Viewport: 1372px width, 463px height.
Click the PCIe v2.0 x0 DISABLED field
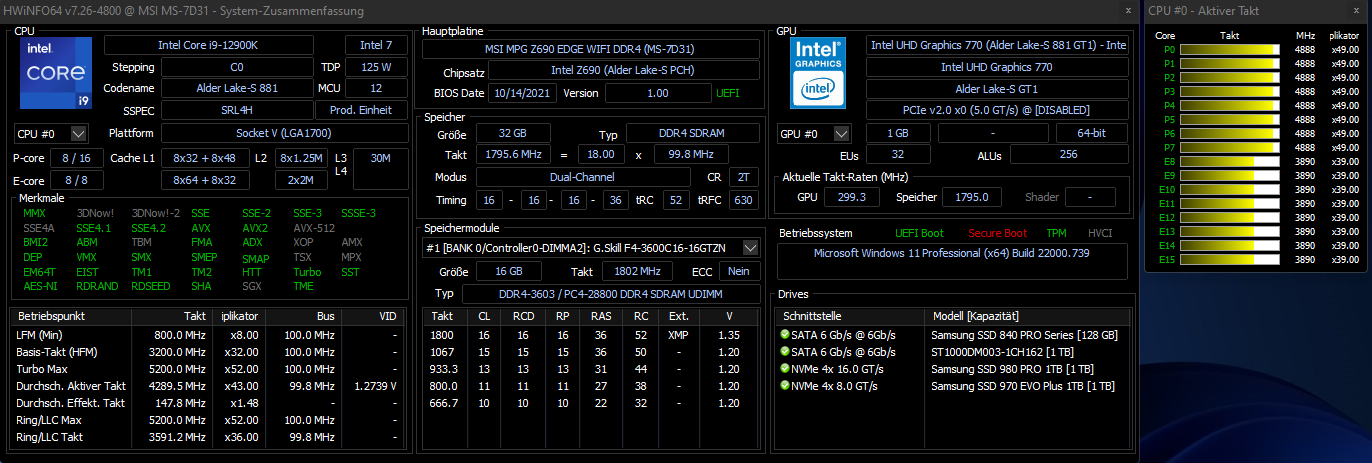[998, 110]
